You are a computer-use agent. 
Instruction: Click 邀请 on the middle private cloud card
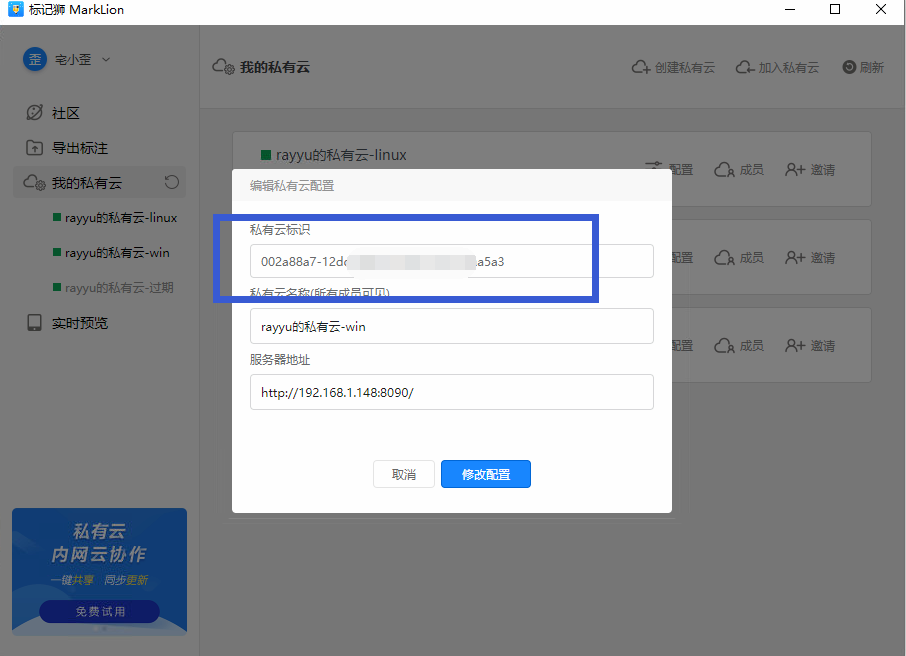coord(810,258)
